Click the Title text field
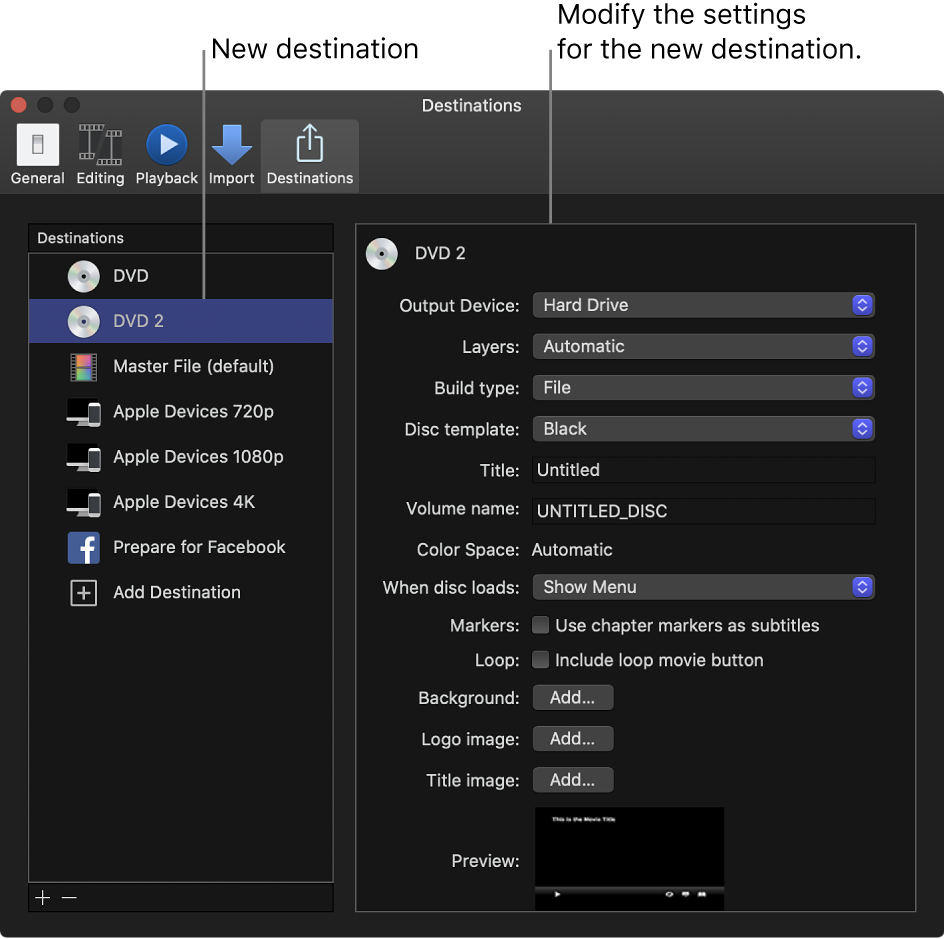This screenshot has width=944, height=939. 703,470
